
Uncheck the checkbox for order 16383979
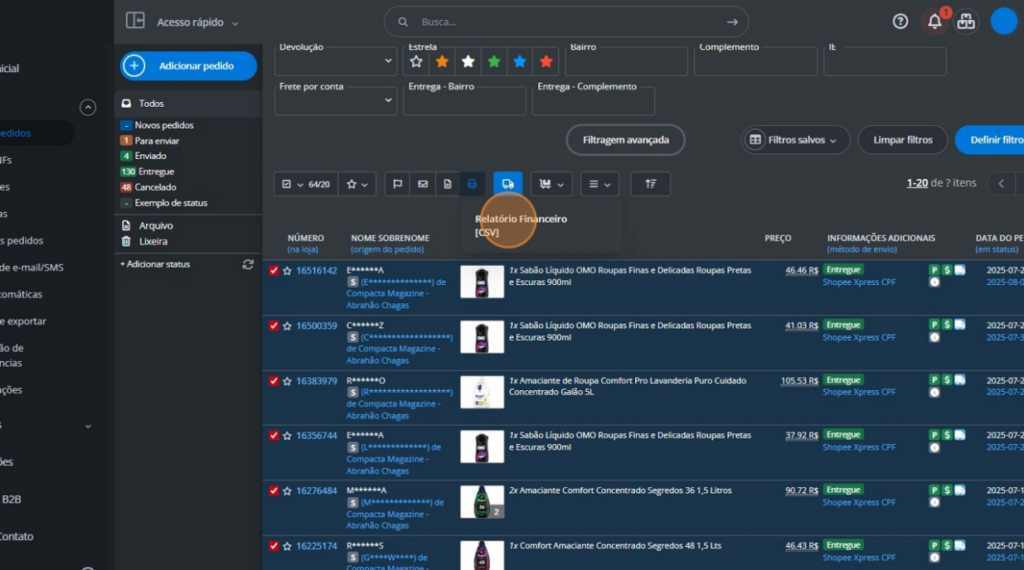[274, 381]
